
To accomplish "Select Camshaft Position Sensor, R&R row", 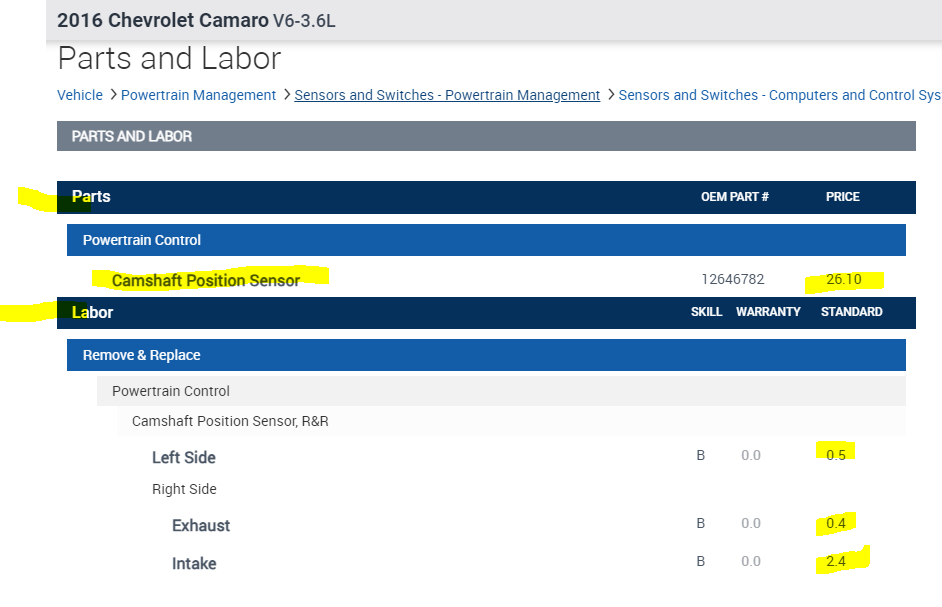I will [x=230, y=421].
